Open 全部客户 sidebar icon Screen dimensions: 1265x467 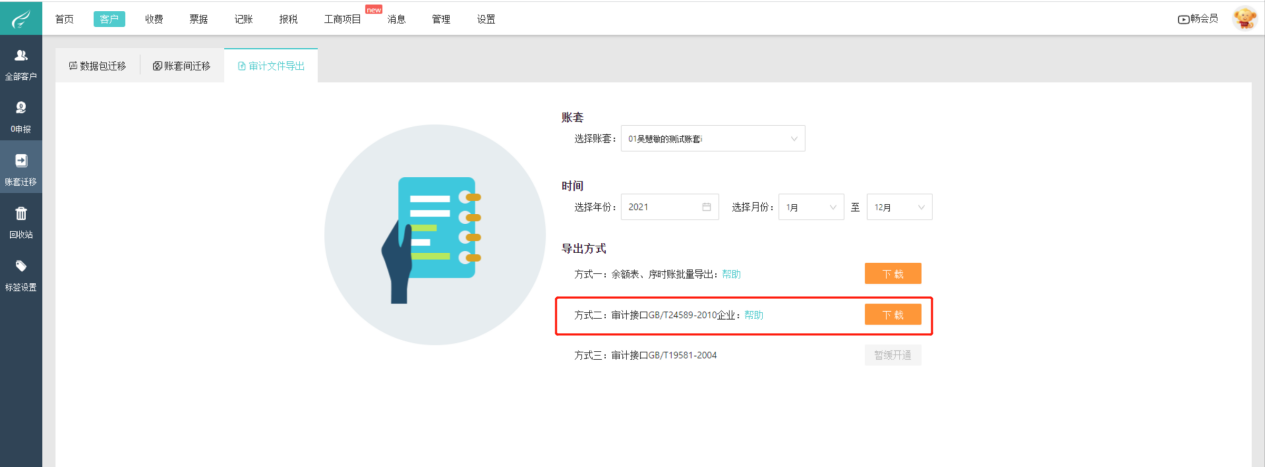[21, 56]
